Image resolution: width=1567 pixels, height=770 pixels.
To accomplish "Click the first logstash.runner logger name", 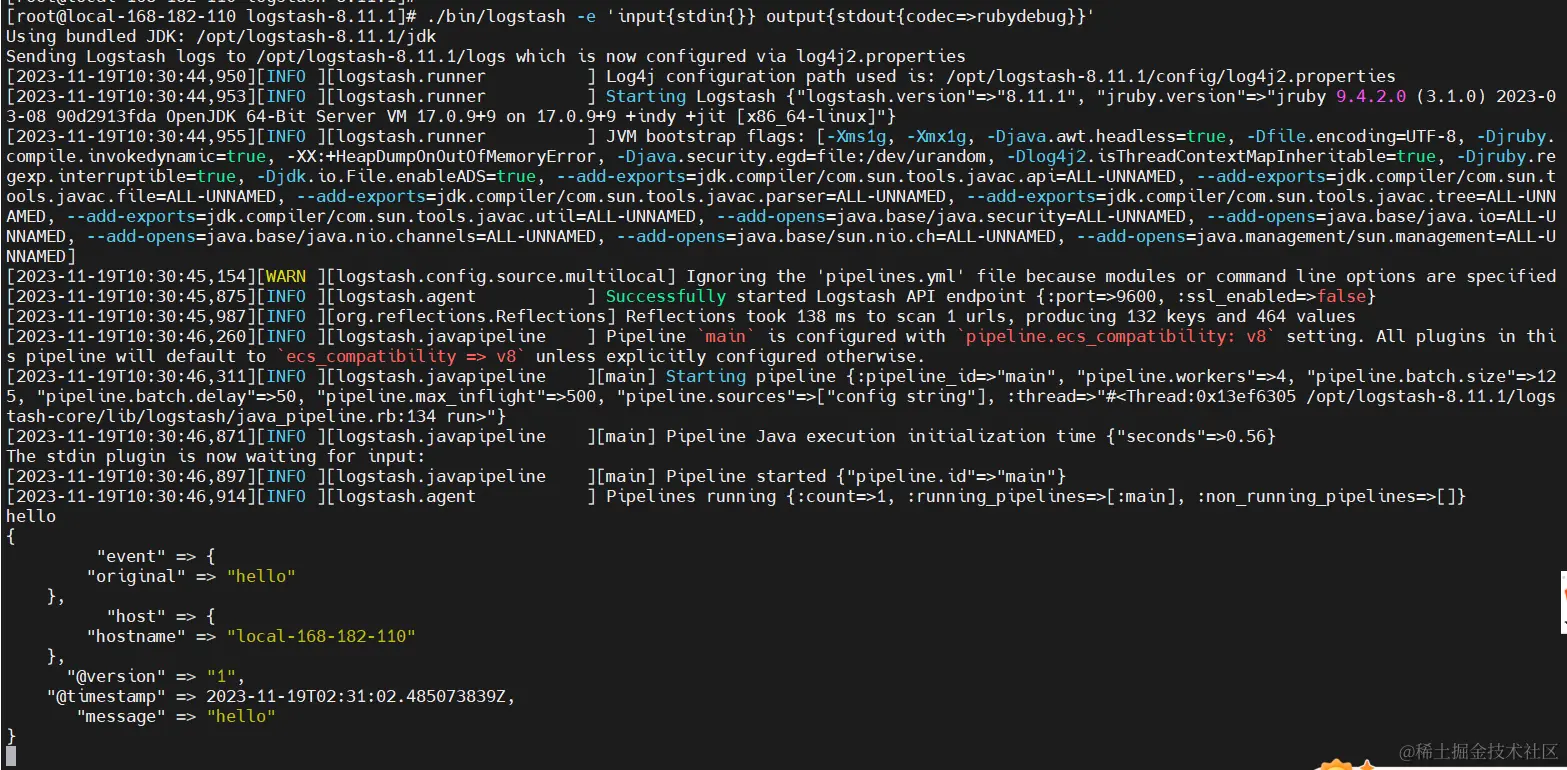I will [411, 76].
